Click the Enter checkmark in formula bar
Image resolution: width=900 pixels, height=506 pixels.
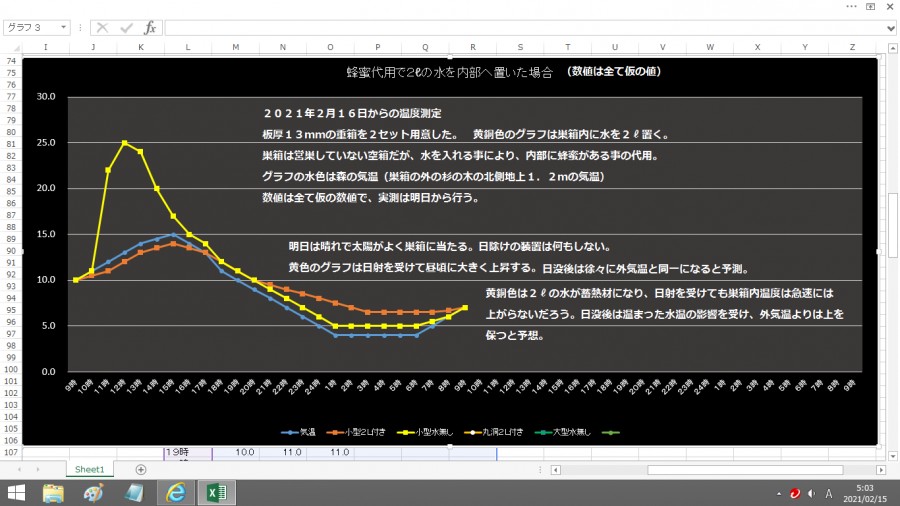[x=127, y=28]
